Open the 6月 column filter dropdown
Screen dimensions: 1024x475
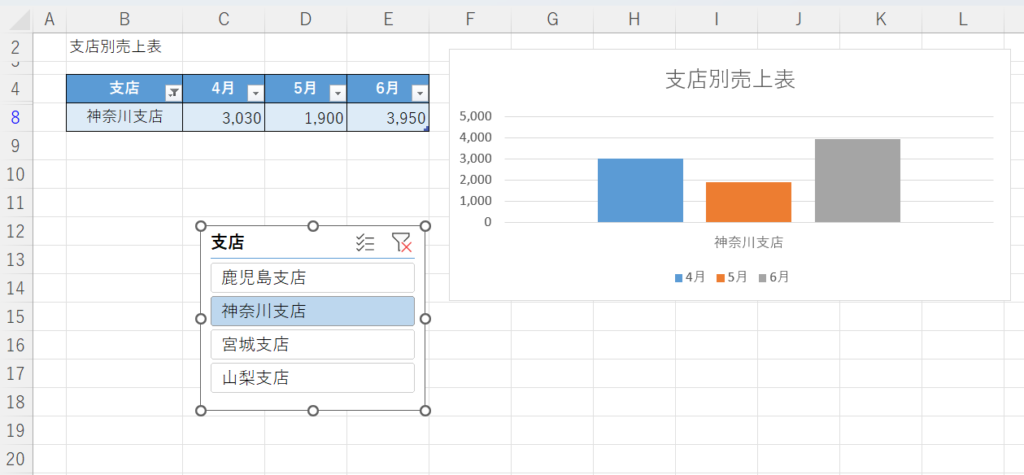coord(419,92)
